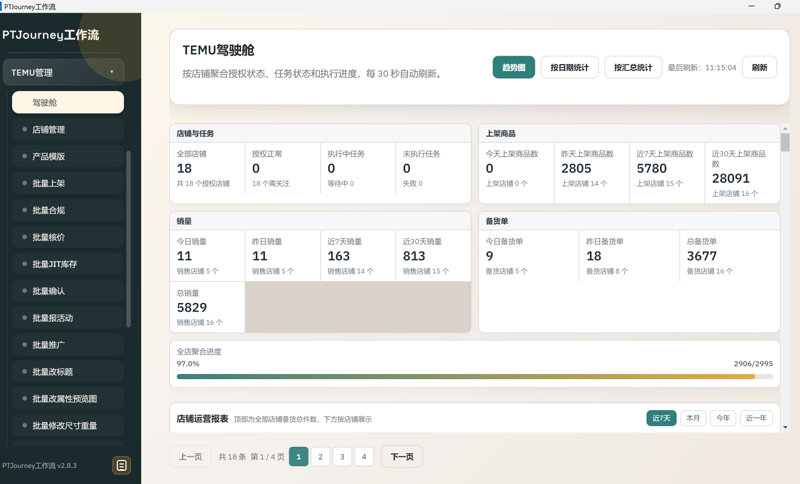Maximize the PTJourney工作流 window
Viewport: 800px width, 484px height.
pyautogui.click(x=777, y=6)
